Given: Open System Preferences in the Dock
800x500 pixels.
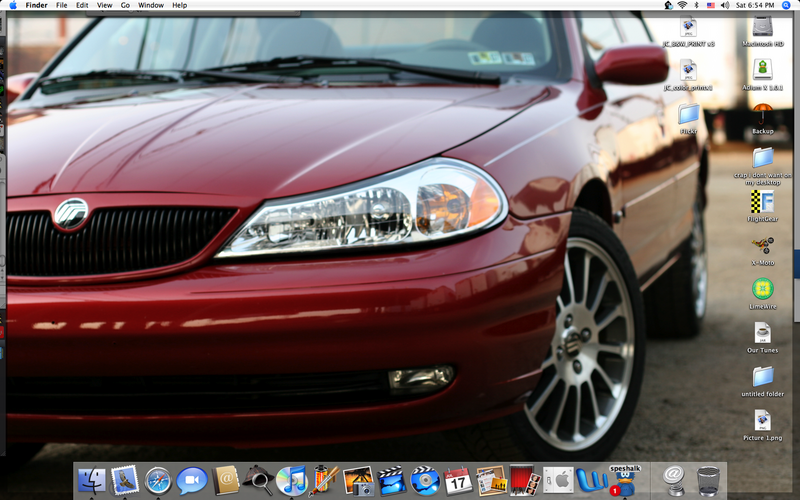Looking at the screenshot, I should tap(558, 480).
